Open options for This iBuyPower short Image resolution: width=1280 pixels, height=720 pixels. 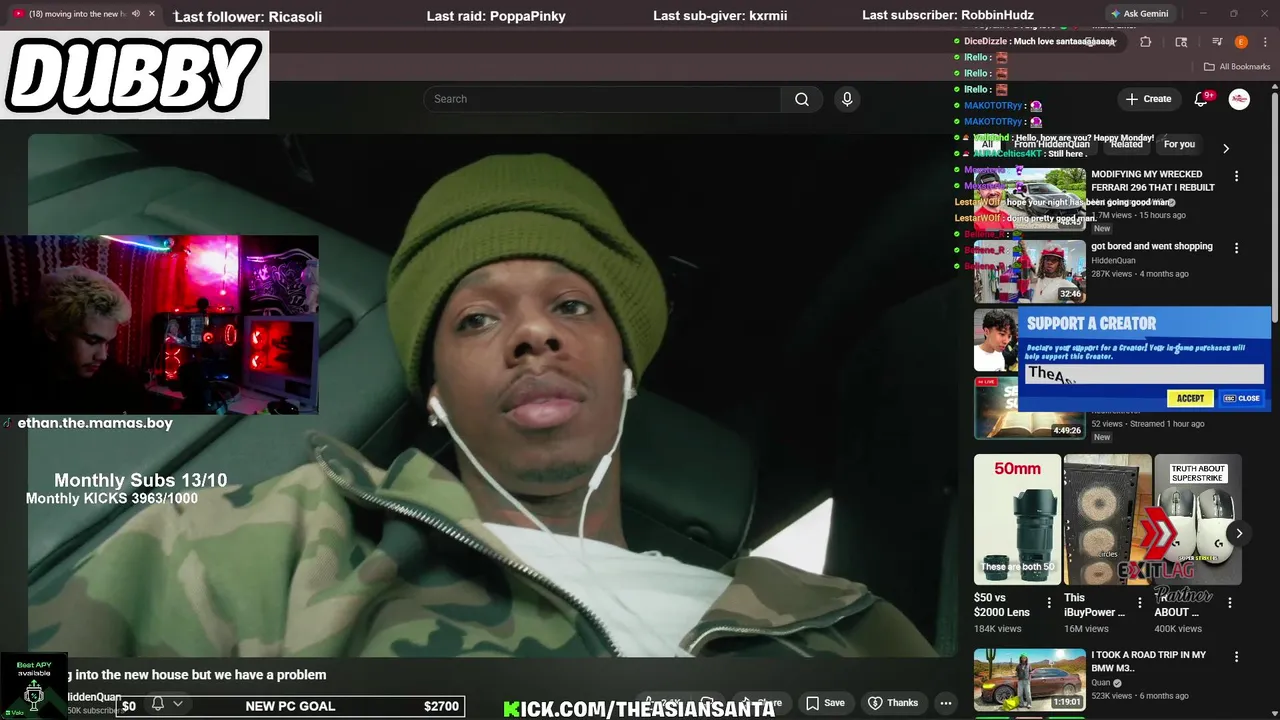[1139, 603]
